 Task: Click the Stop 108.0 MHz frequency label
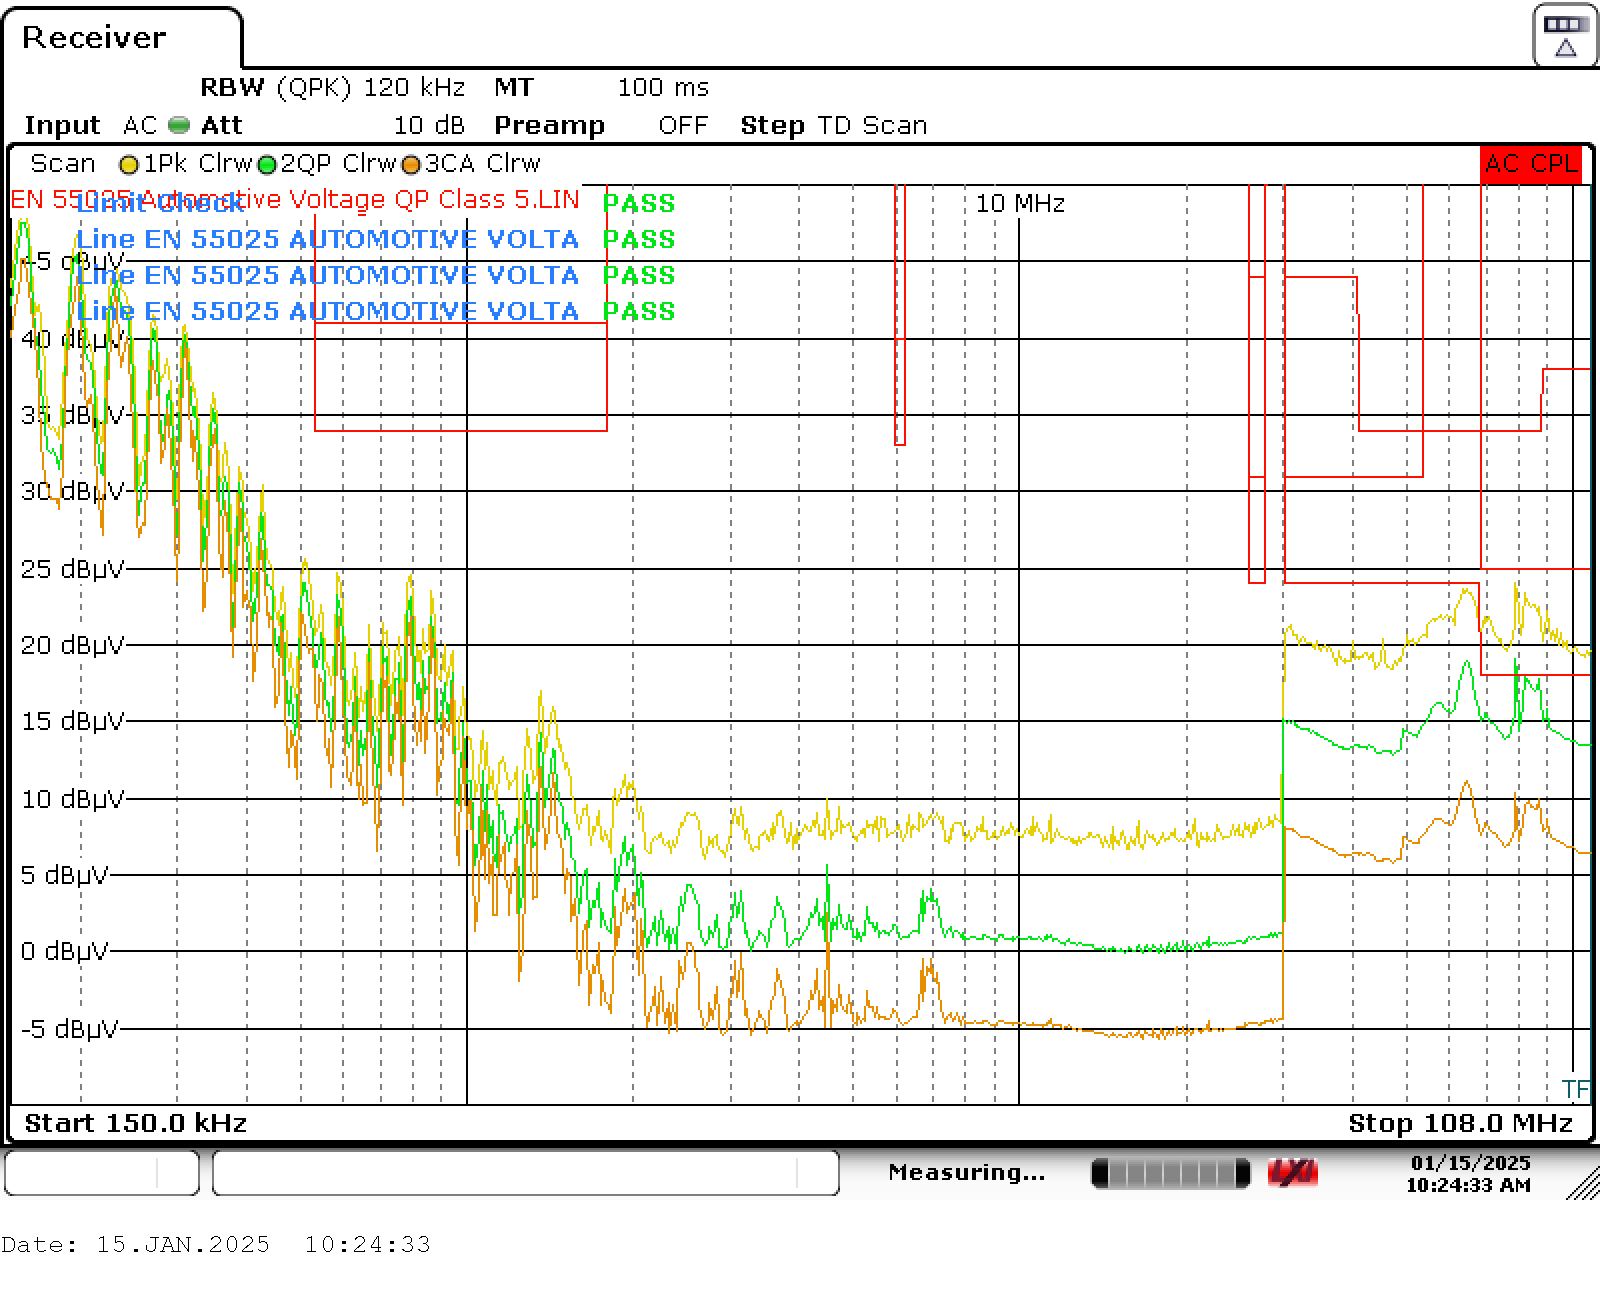tap(1460, 1123)
